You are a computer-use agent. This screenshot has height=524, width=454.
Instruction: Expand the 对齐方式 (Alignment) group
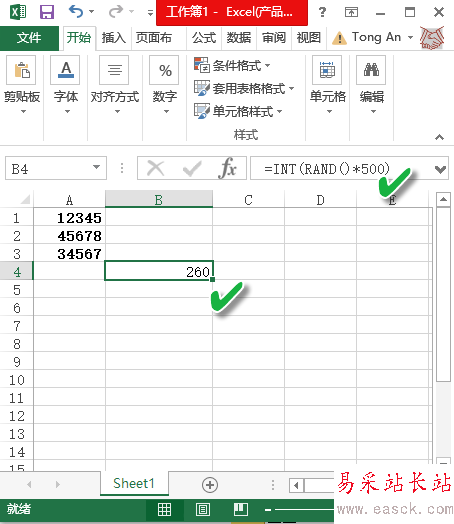pyautogui.click(x=115, y=85)
